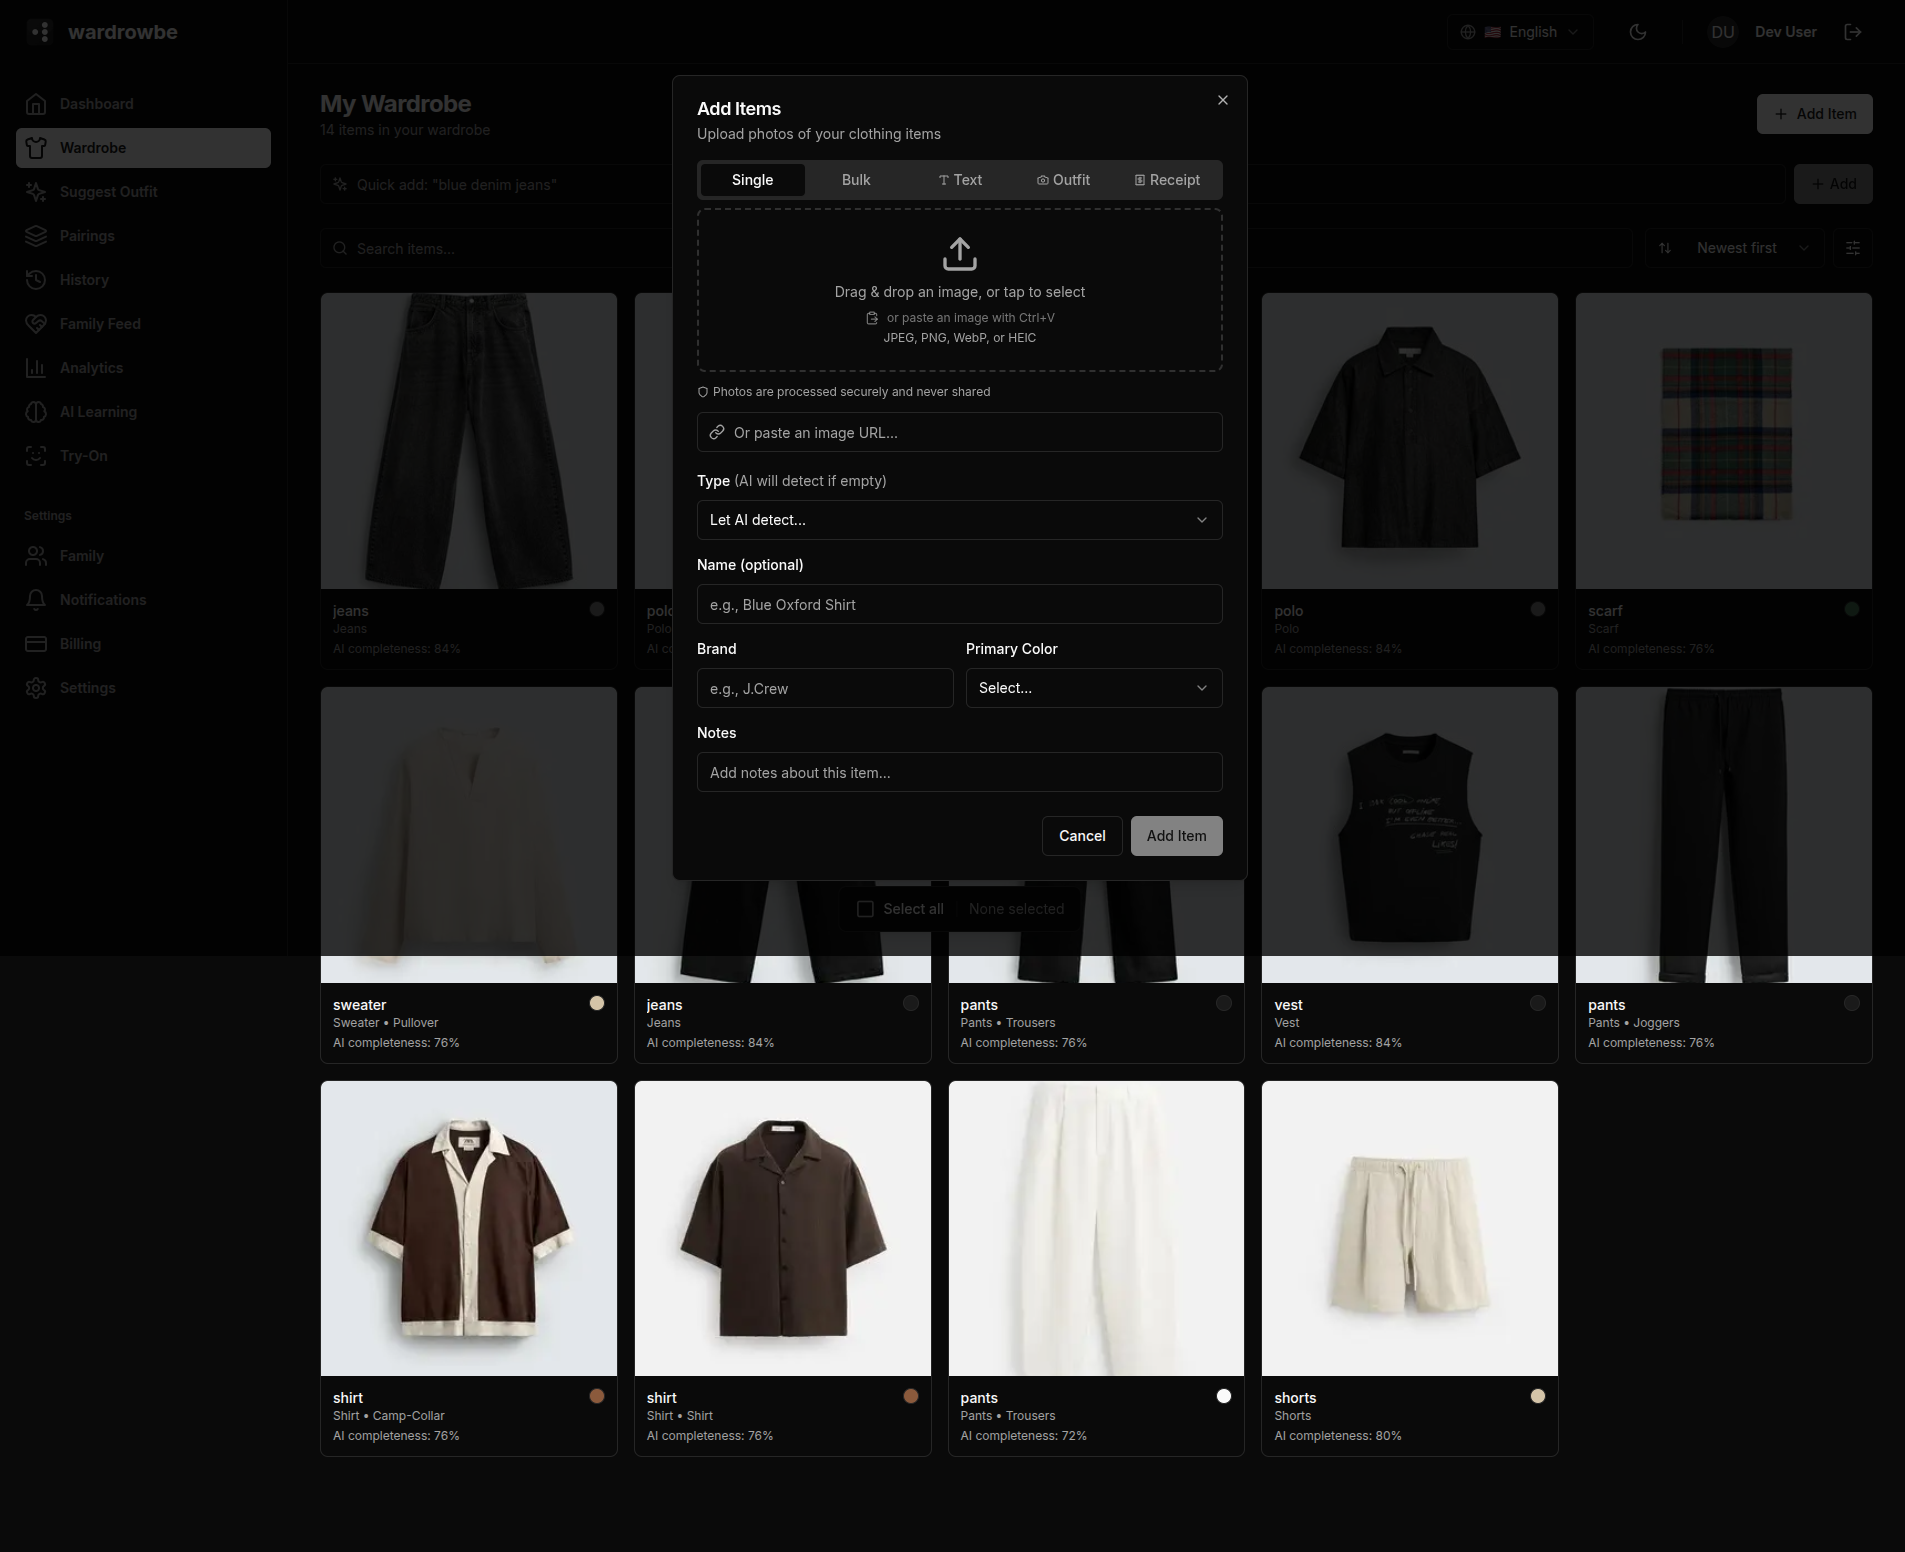Image resolution: width=1905 pixels, height=1552 pixels.
Task: Switch to the Bulk upload tab
Action: coord(855,180)
